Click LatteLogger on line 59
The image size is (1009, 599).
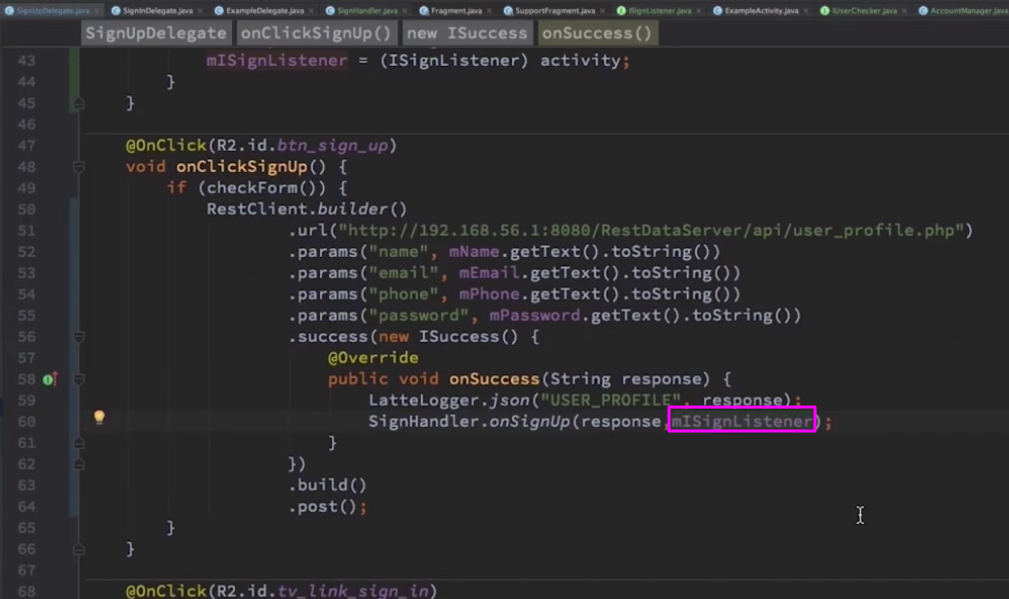pos(424,400)
